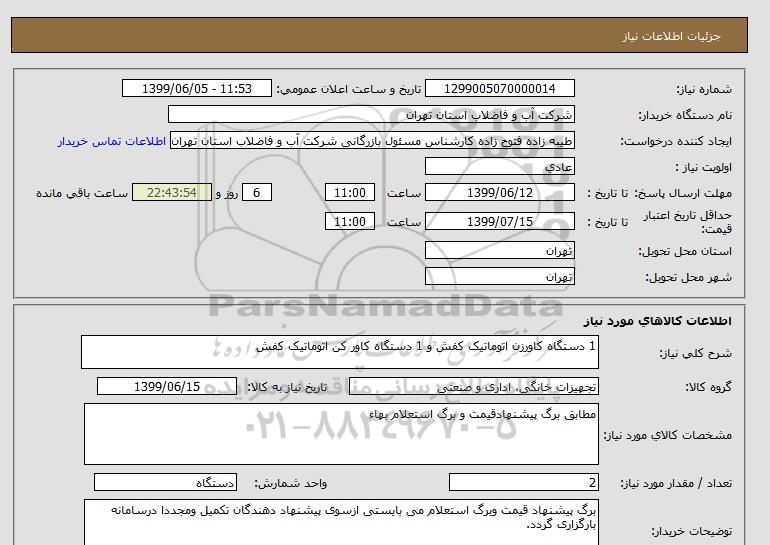
Task: Click the واحد شمارش label
Action: point(291,484)
